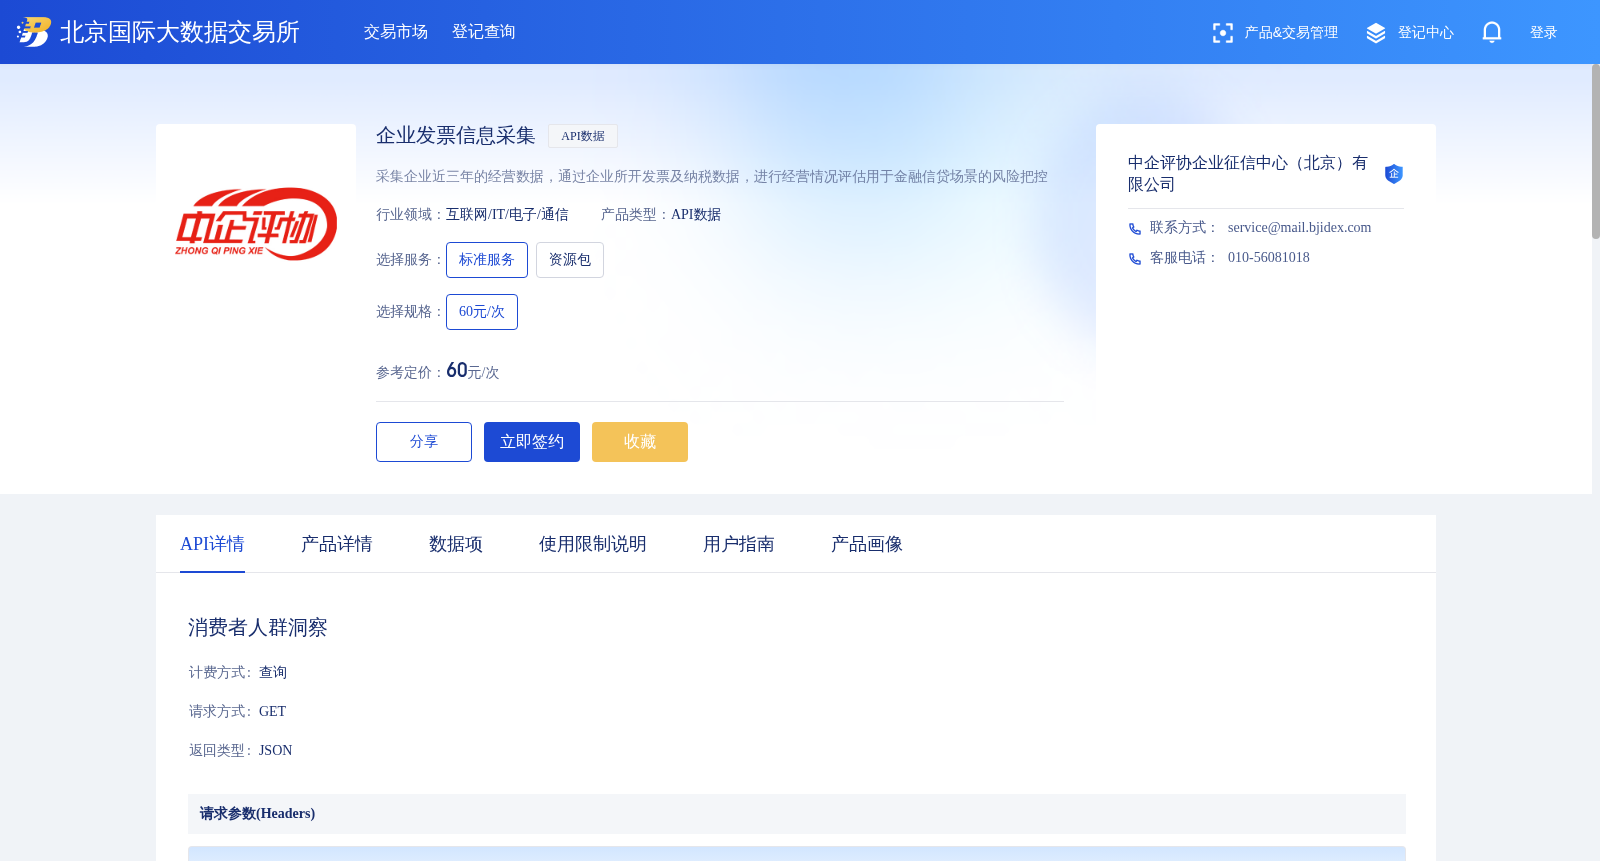
Task: Click the 返回类型 JSON value
Action: [x=276, y=751]
